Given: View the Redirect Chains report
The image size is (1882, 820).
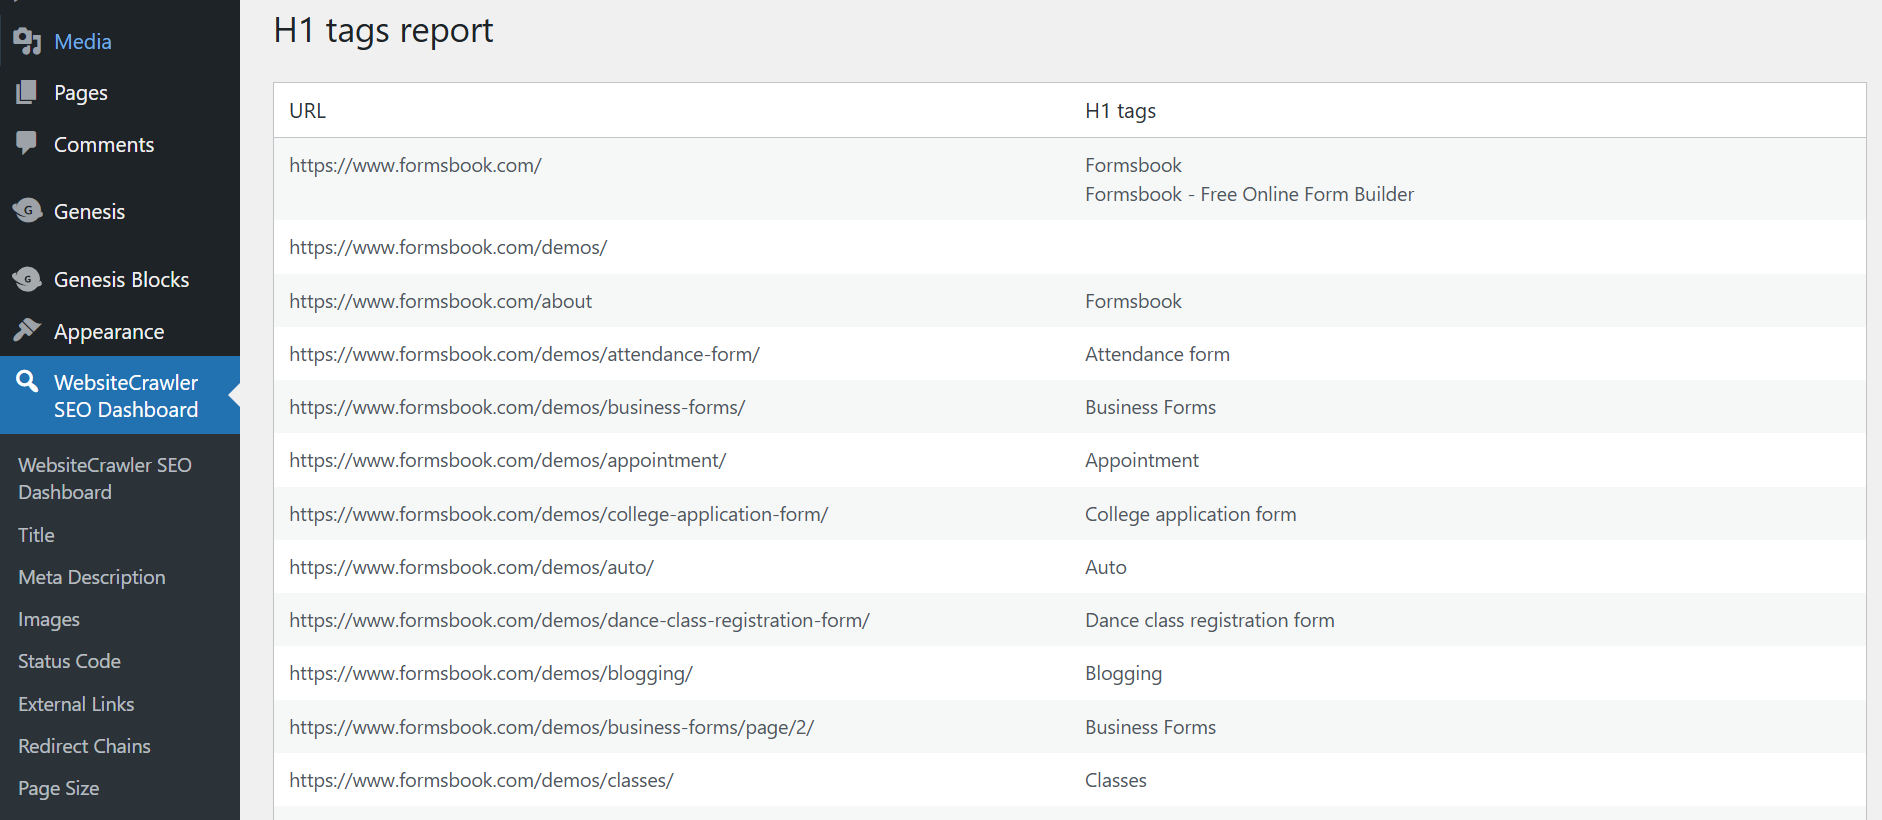Looking at the screenshot, I should [x=84, y=746].
